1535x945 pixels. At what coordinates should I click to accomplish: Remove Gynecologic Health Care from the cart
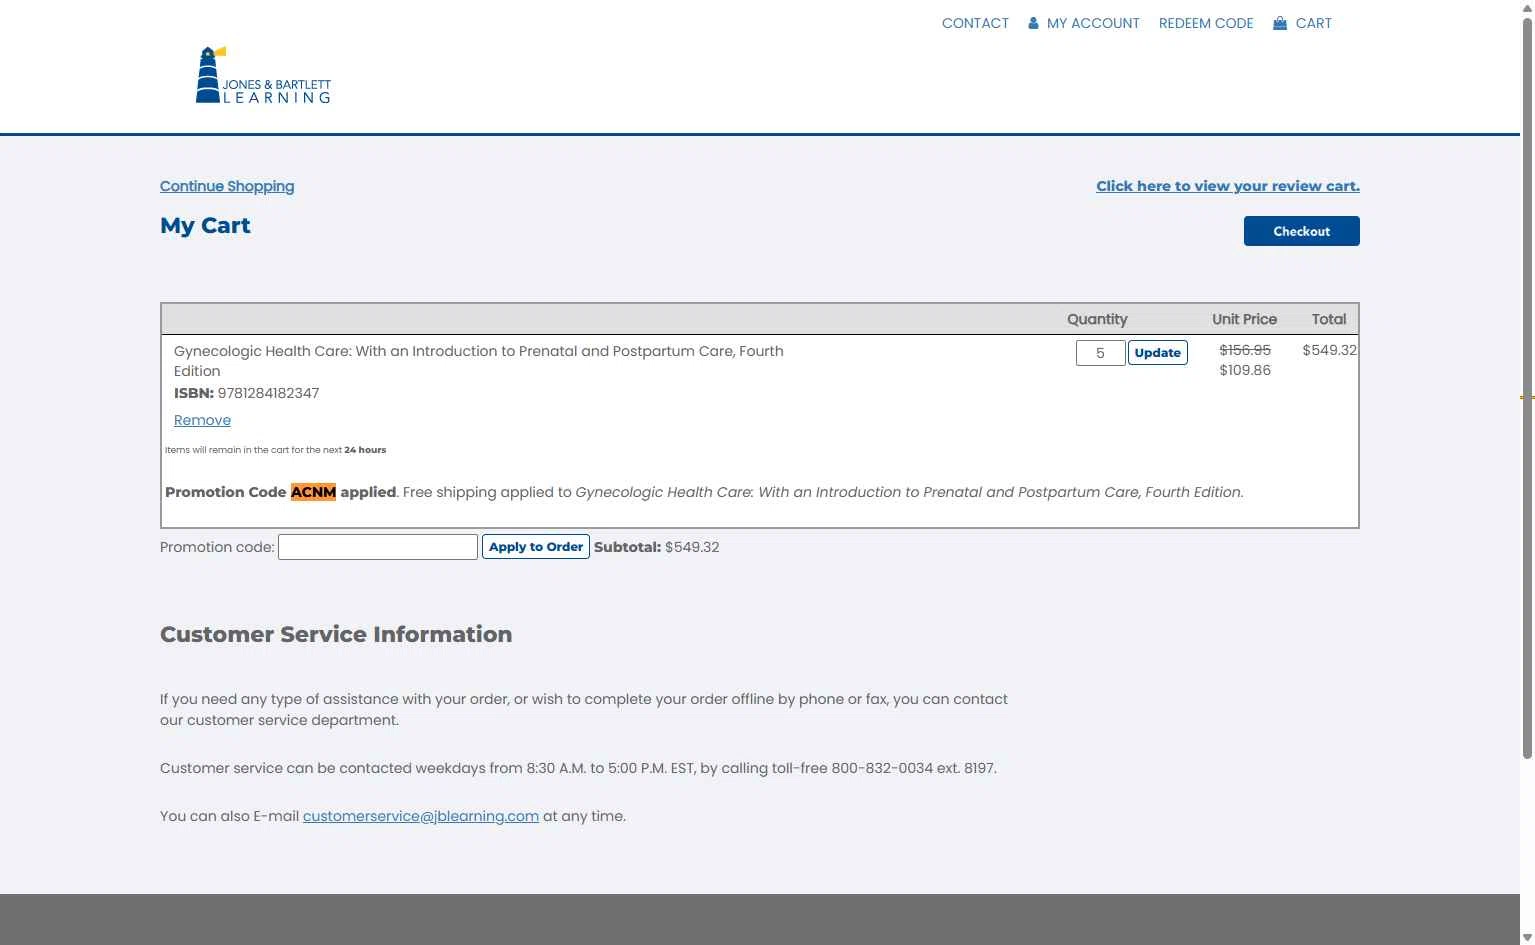[202, 420]
